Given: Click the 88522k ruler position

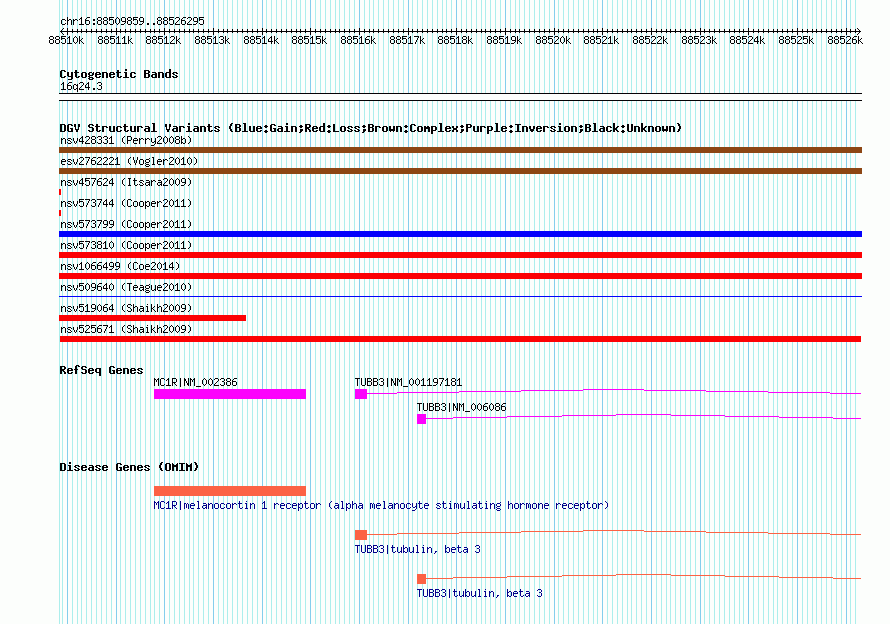Looking at the screenshot, I should coord(650,40).
